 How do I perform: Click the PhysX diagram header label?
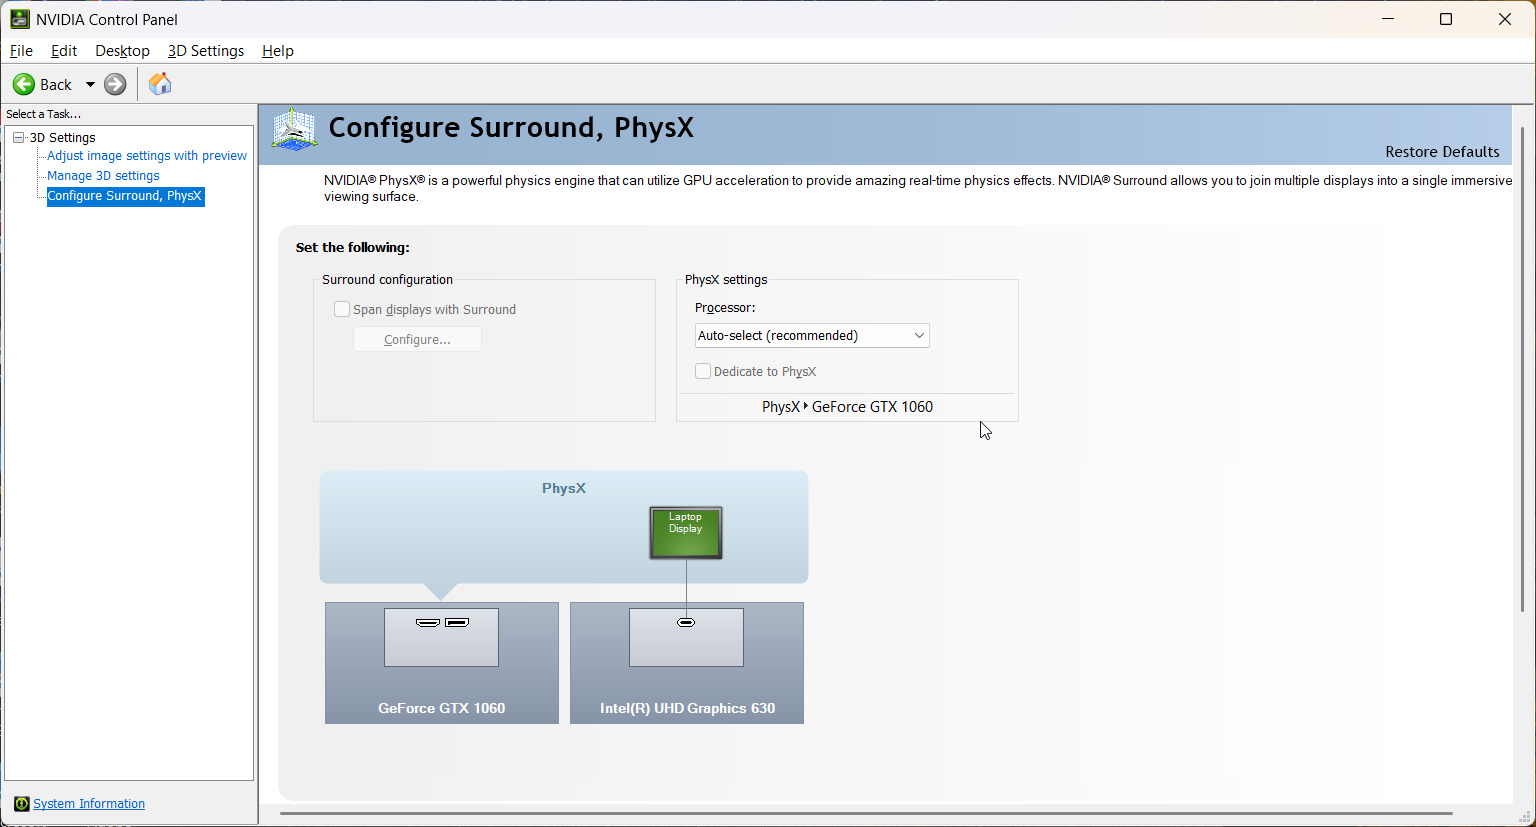[564, 489]
